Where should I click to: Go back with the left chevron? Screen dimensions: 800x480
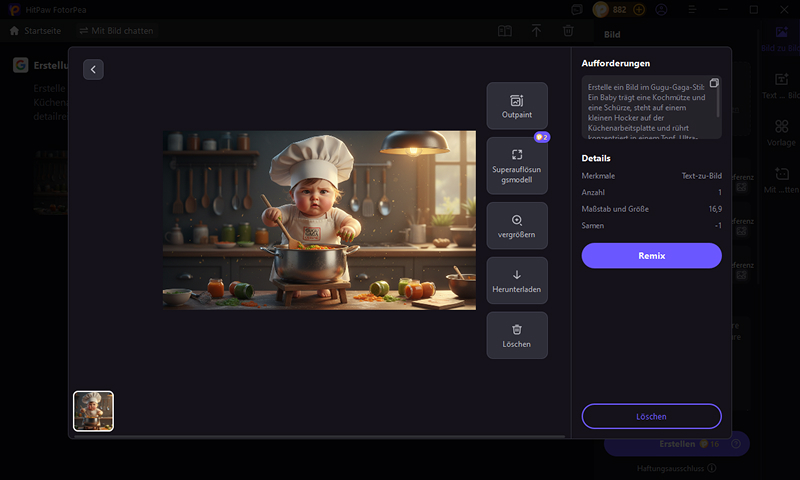(x=93, y=69)
